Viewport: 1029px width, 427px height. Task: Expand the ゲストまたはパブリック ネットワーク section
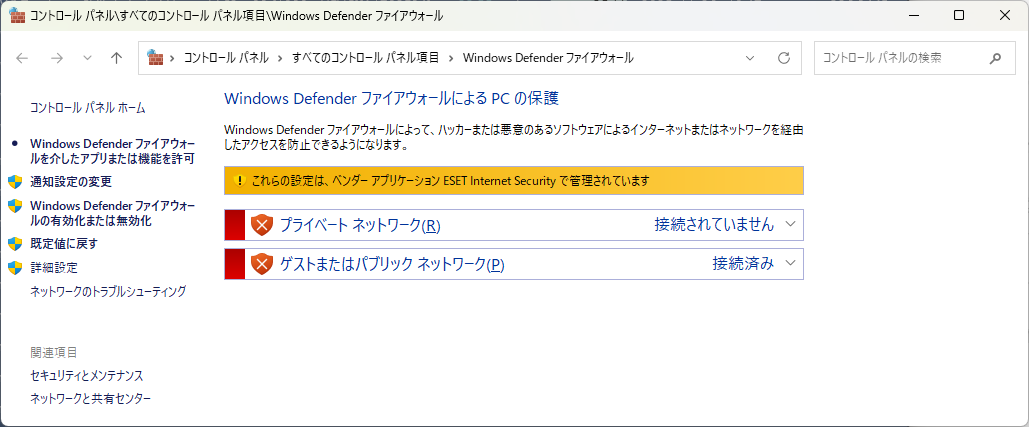(x=790, y=264)
